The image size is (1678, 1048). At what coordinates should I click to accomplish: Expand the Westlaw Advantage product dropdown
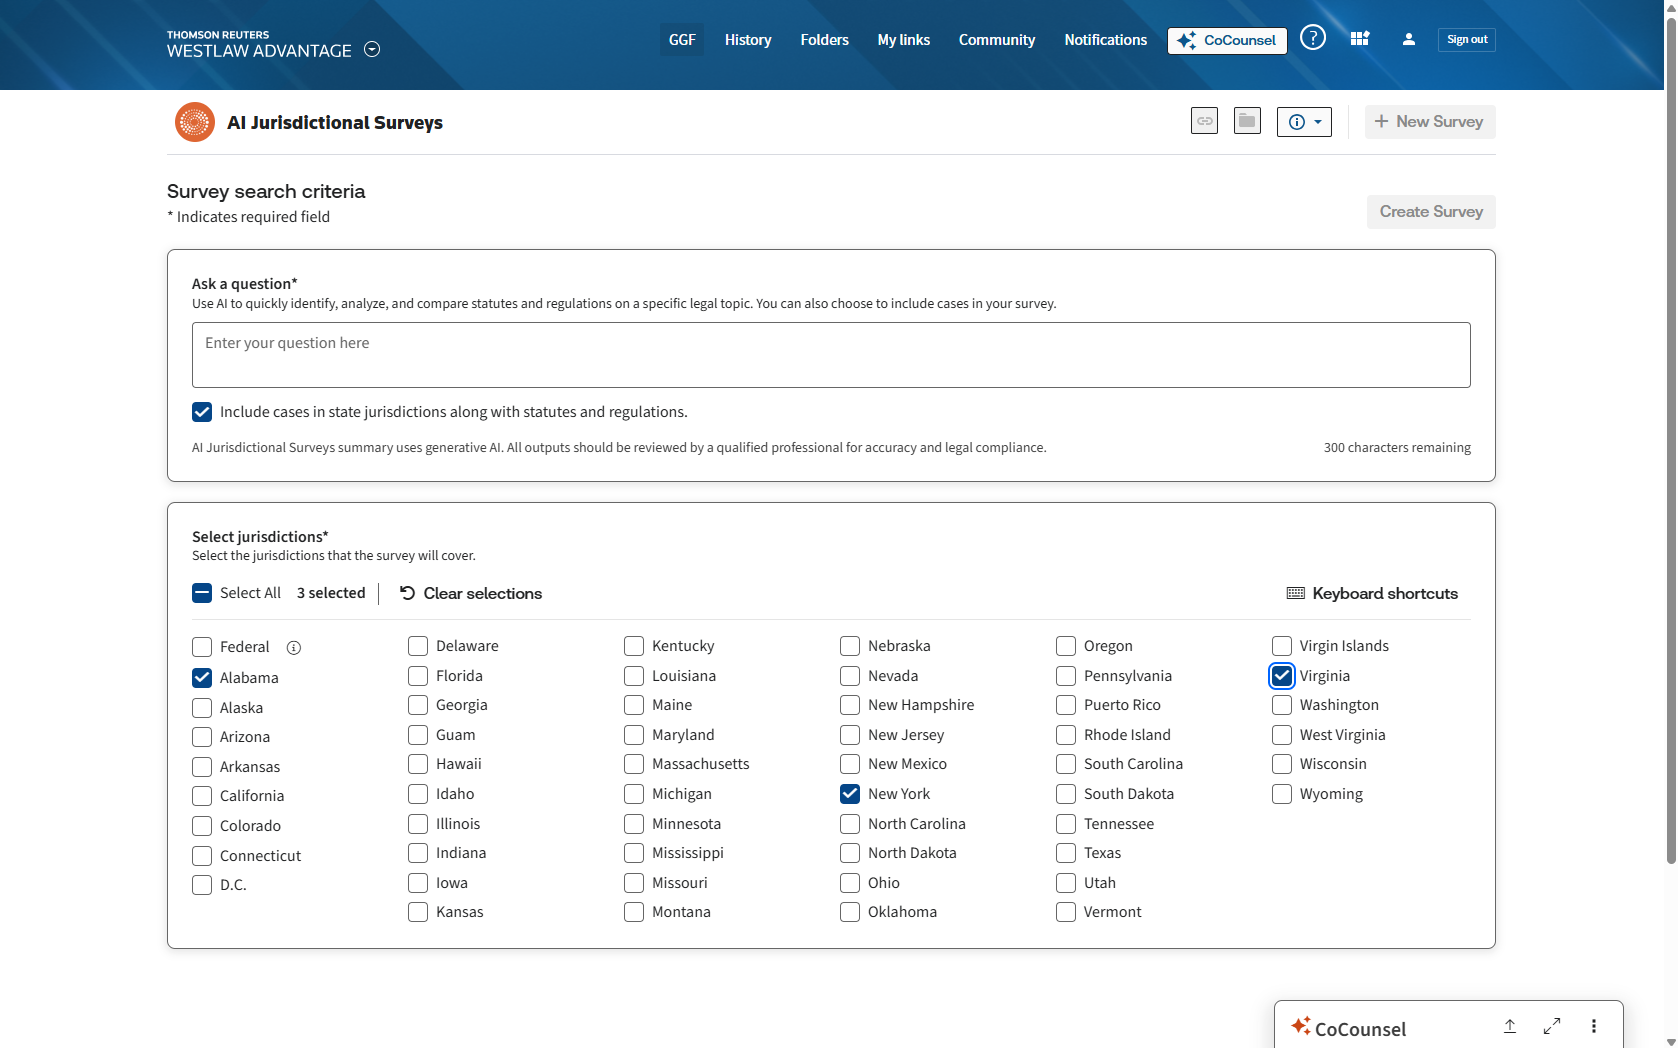pyautogui.click(x=372, y=49)
